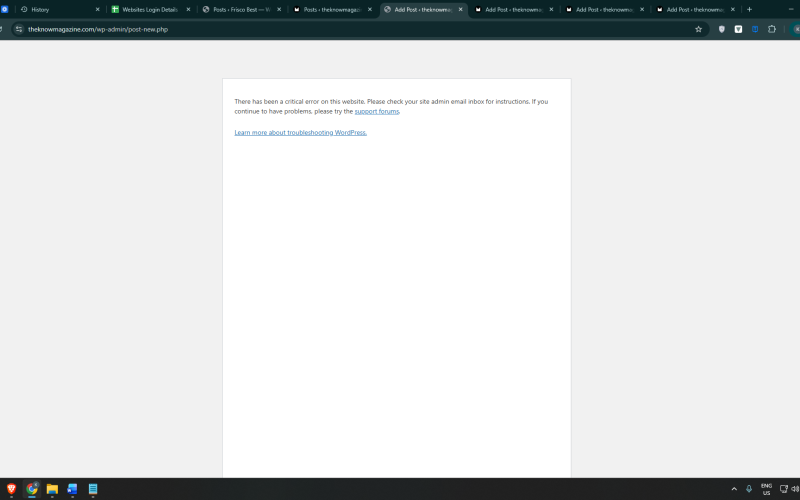The height and width of the screenshot is (500, 800).
Task: Open Brave browser from the taskbar
Action: [12, 489]
